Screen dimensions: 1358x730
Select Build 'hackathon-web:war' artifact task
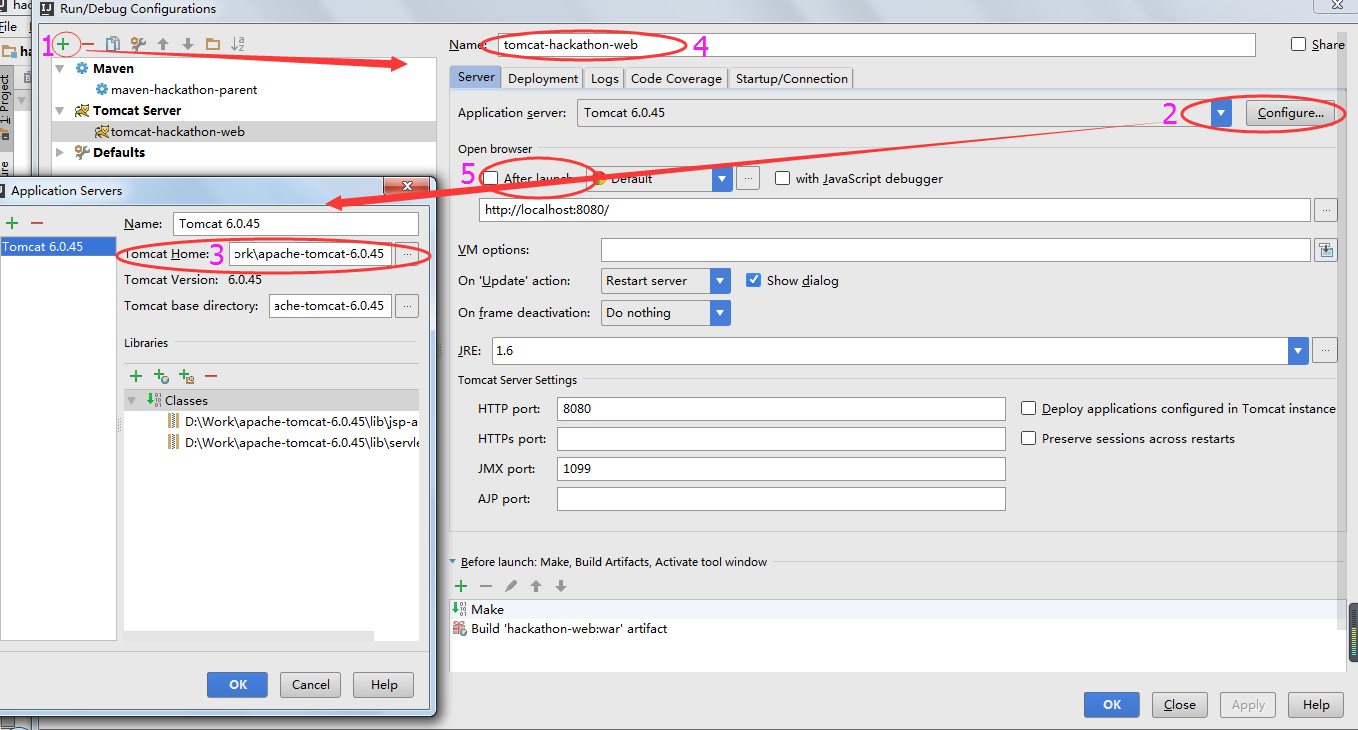pos(569,629)
